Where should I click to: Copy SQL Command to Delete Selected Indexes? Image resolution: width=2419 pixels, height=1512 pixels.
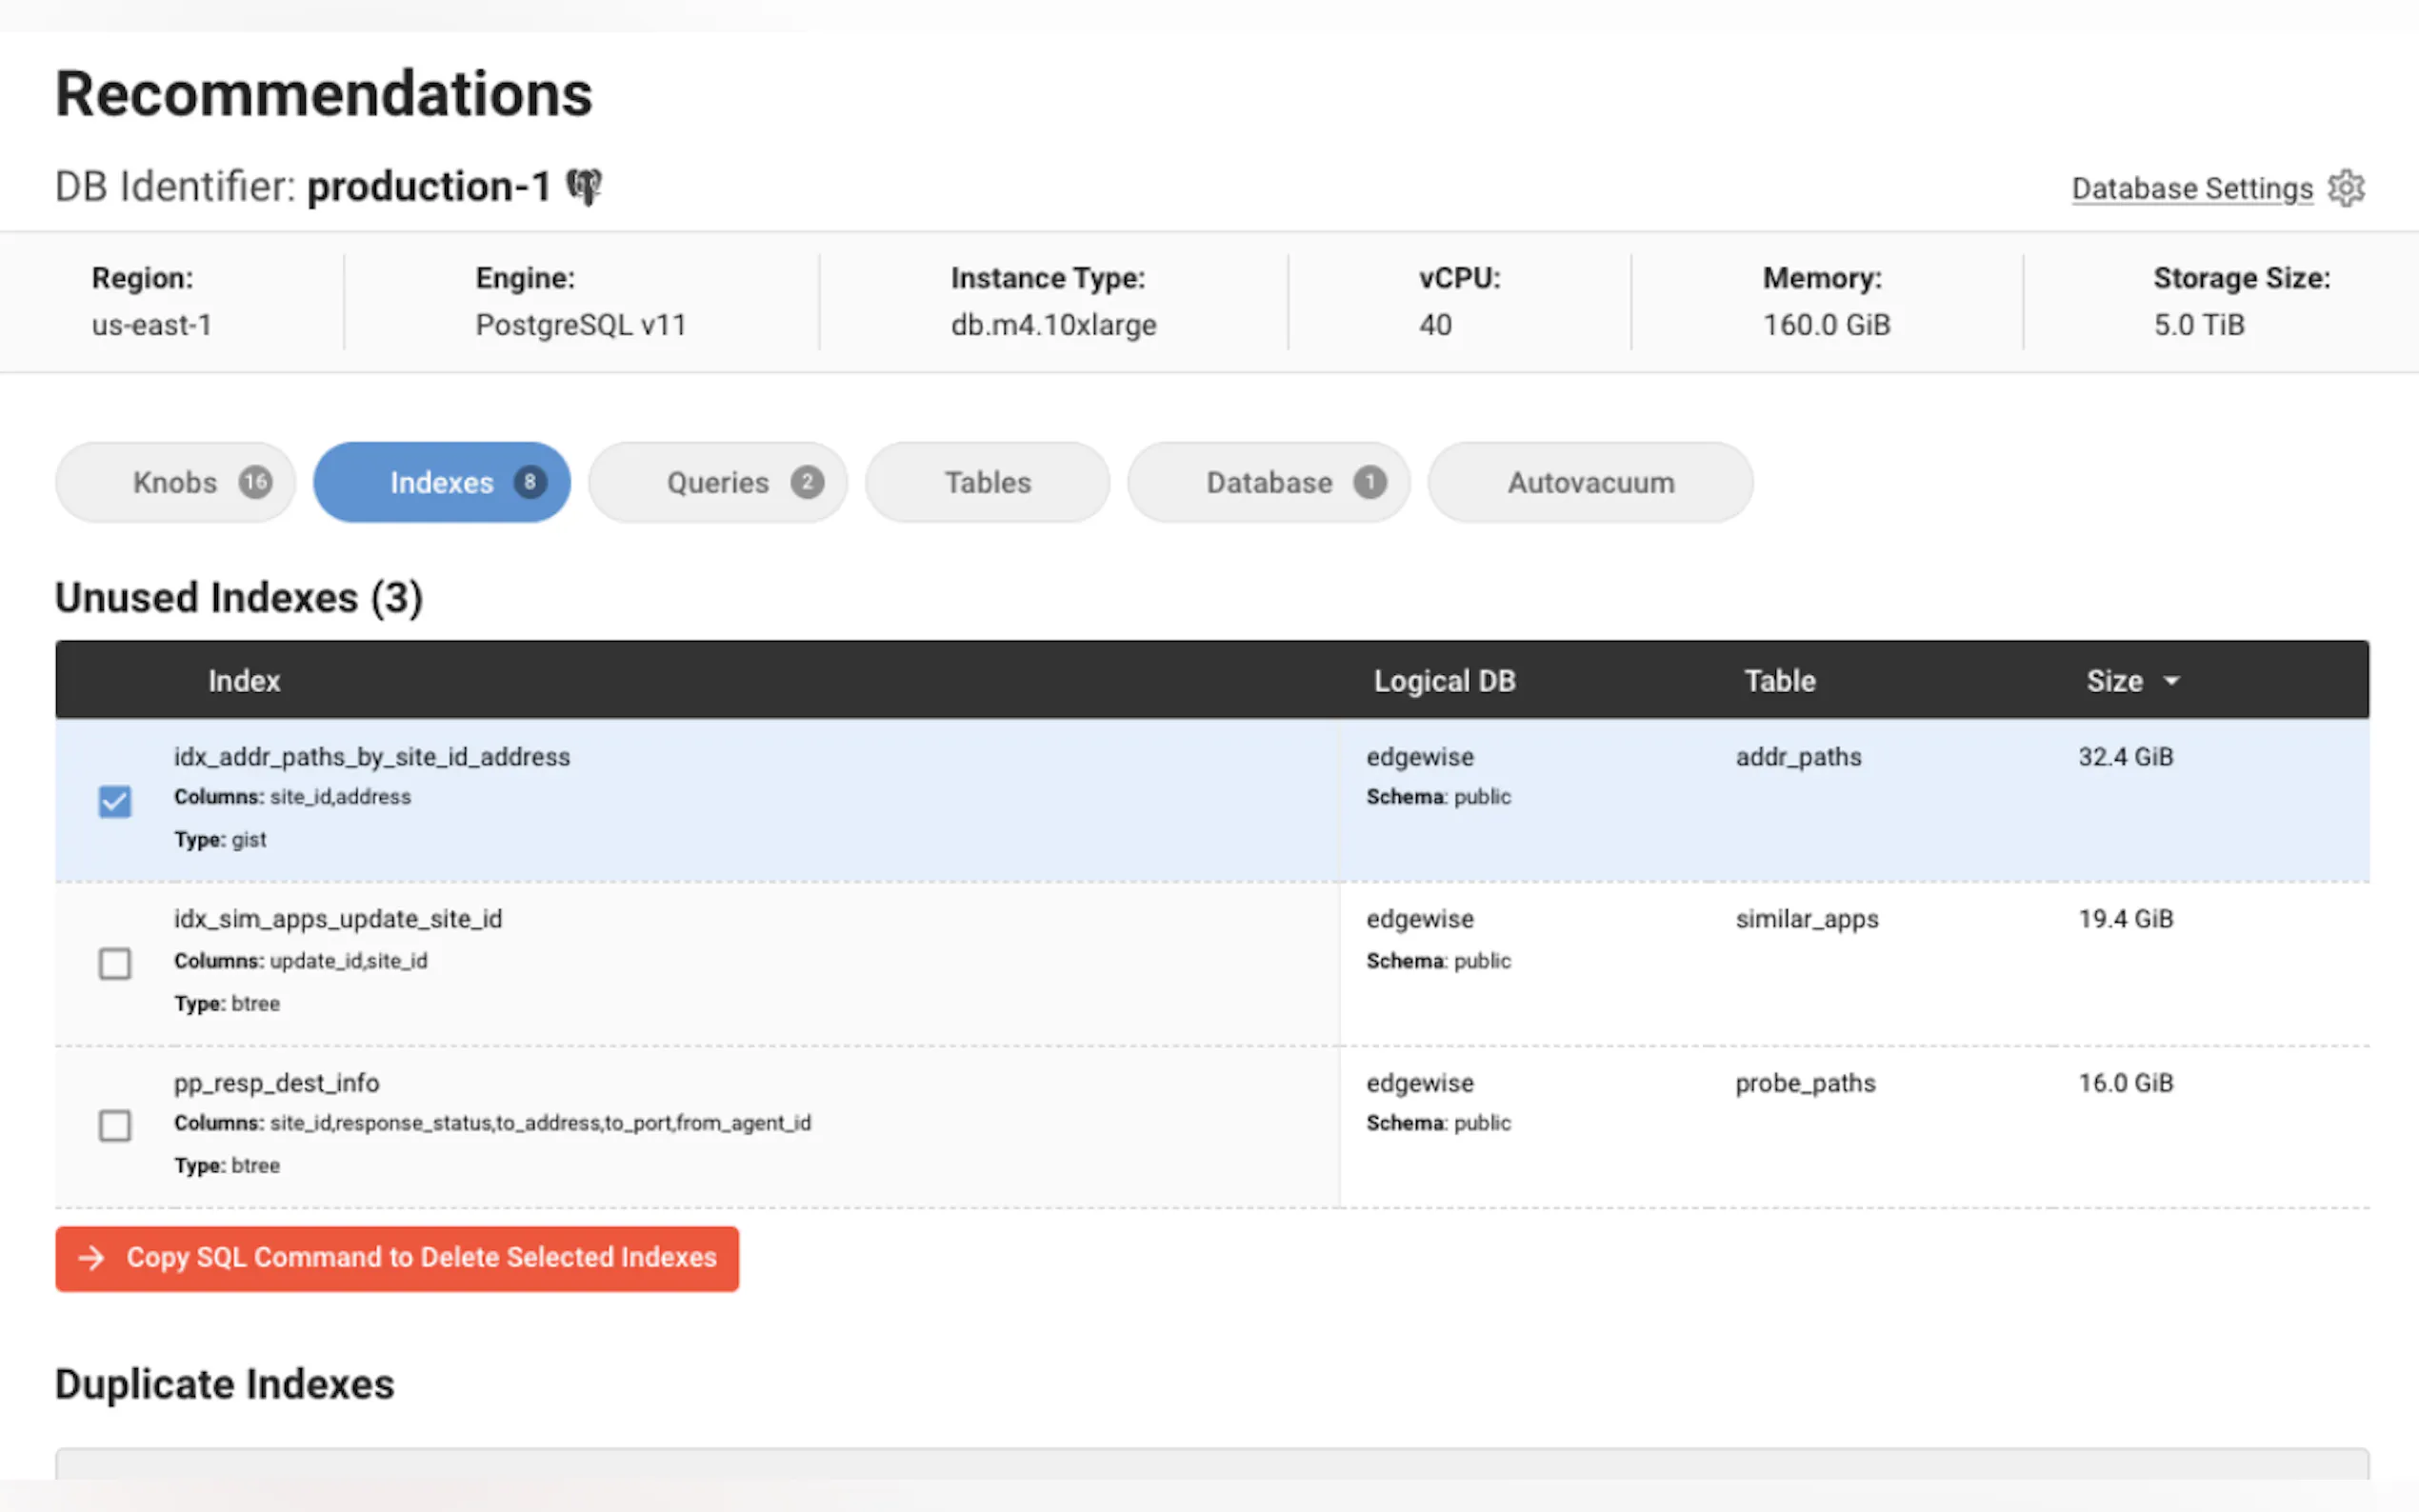click(x=420, y=1257)
